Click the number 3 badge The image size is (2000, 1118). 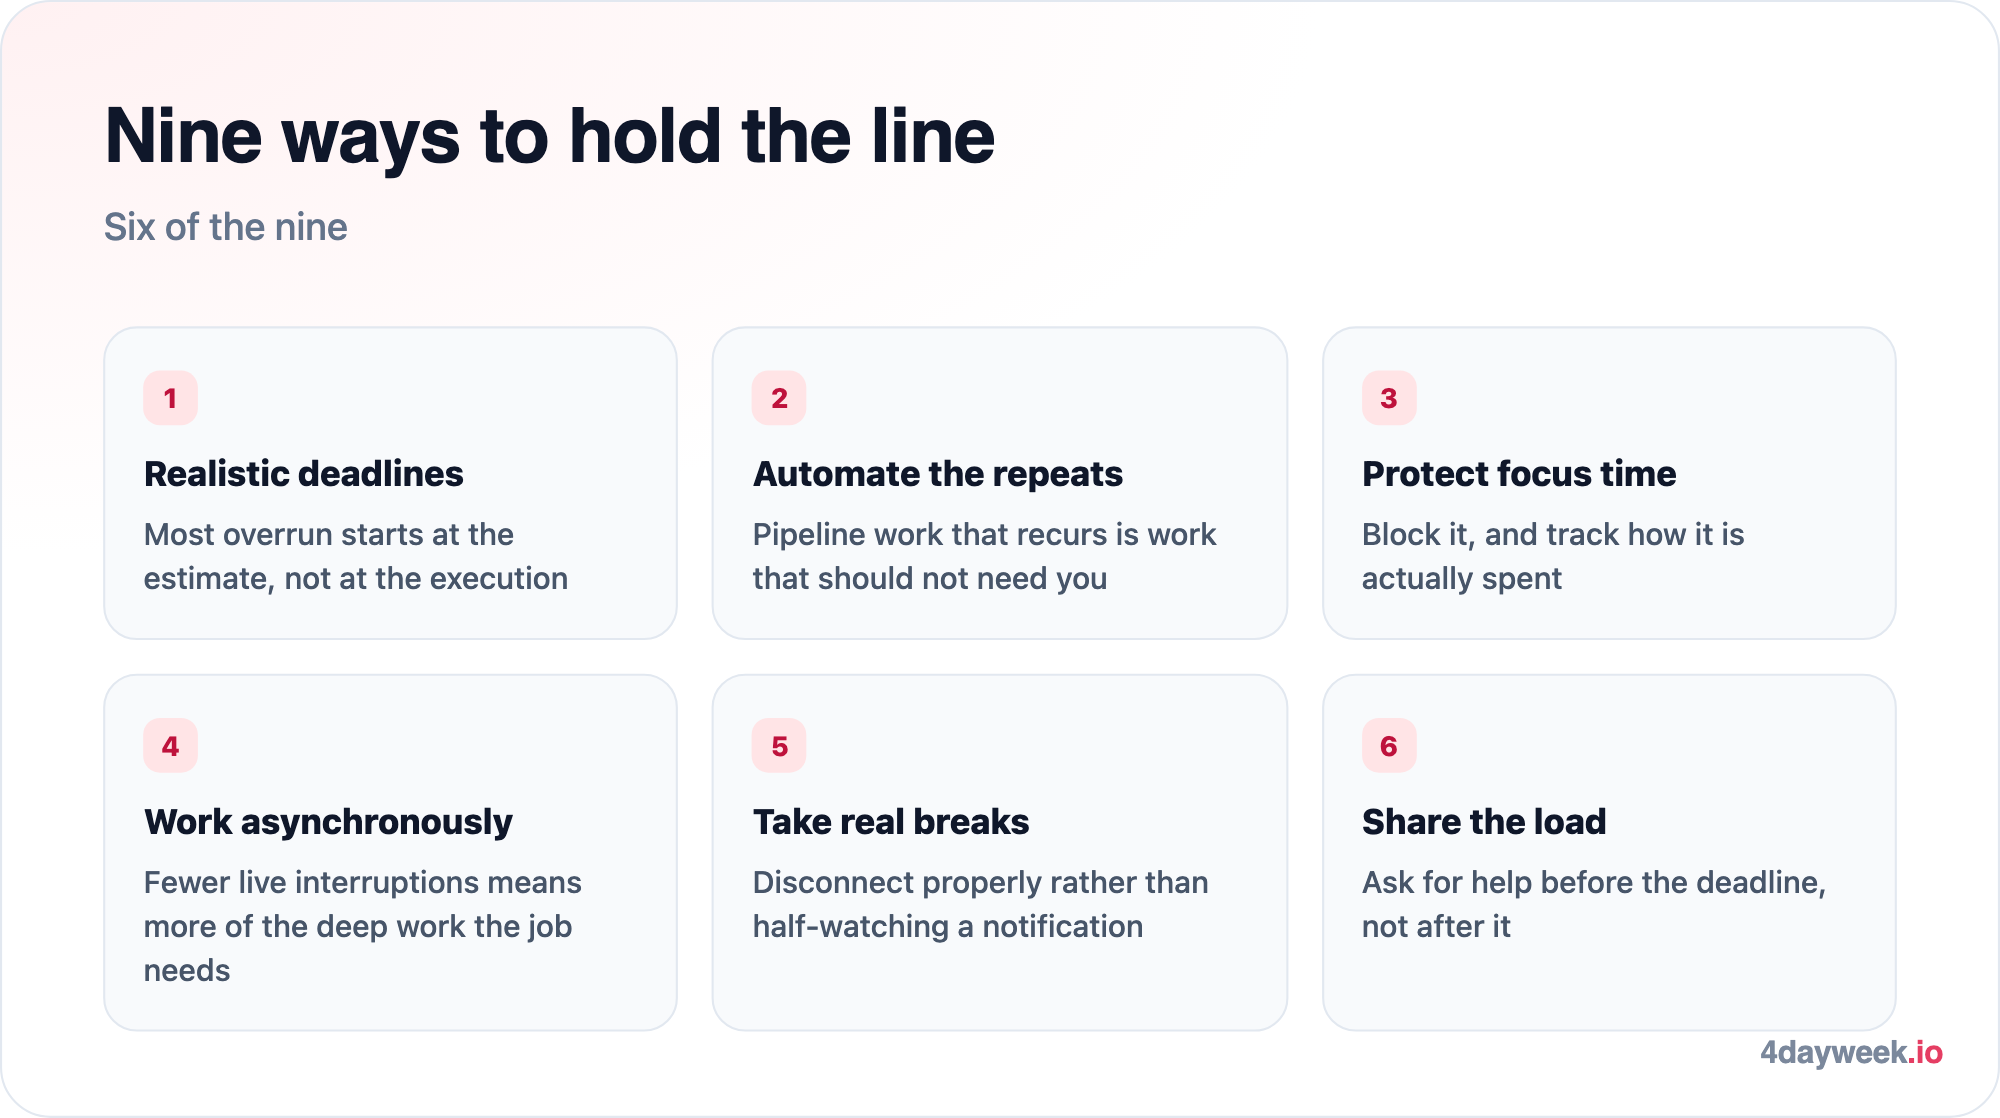[1389, 398]
